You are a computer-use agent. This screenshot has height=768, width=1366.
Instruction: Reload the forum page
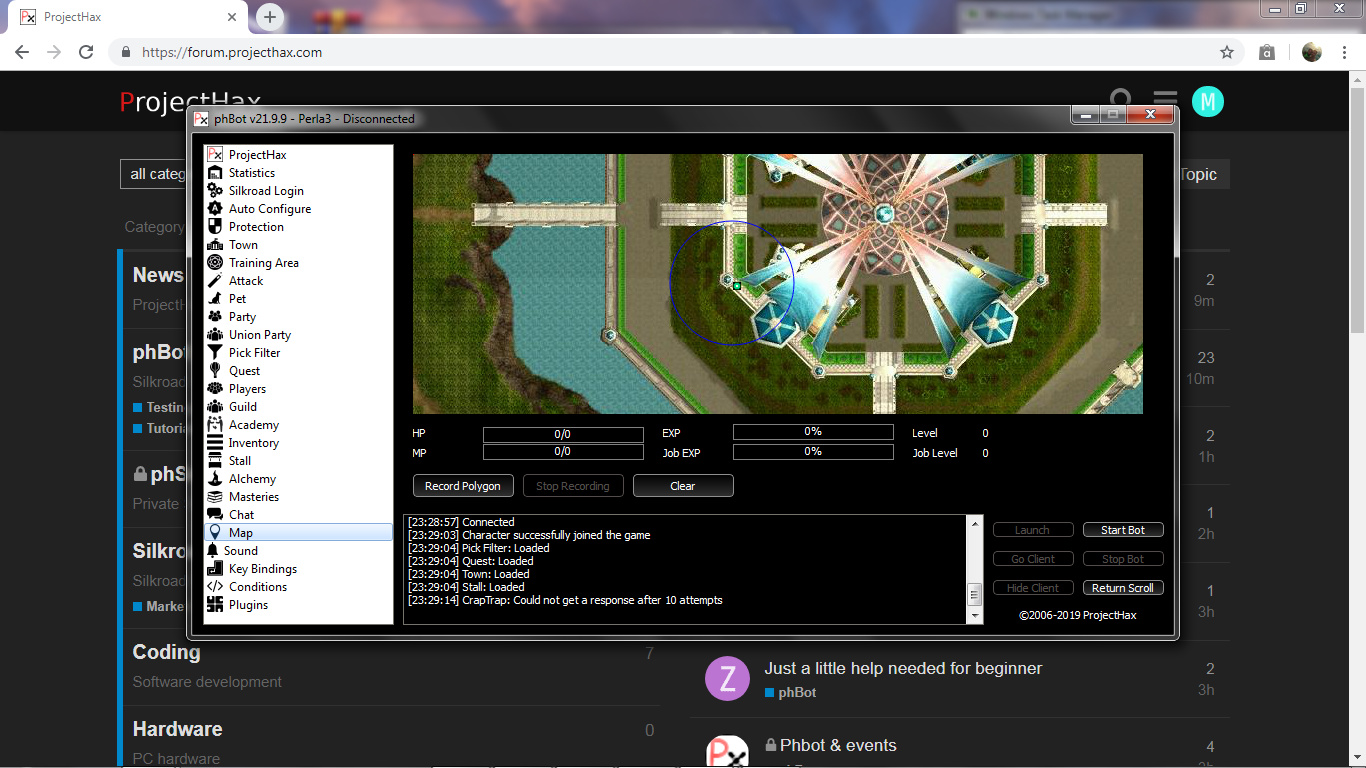coord(86,52)
